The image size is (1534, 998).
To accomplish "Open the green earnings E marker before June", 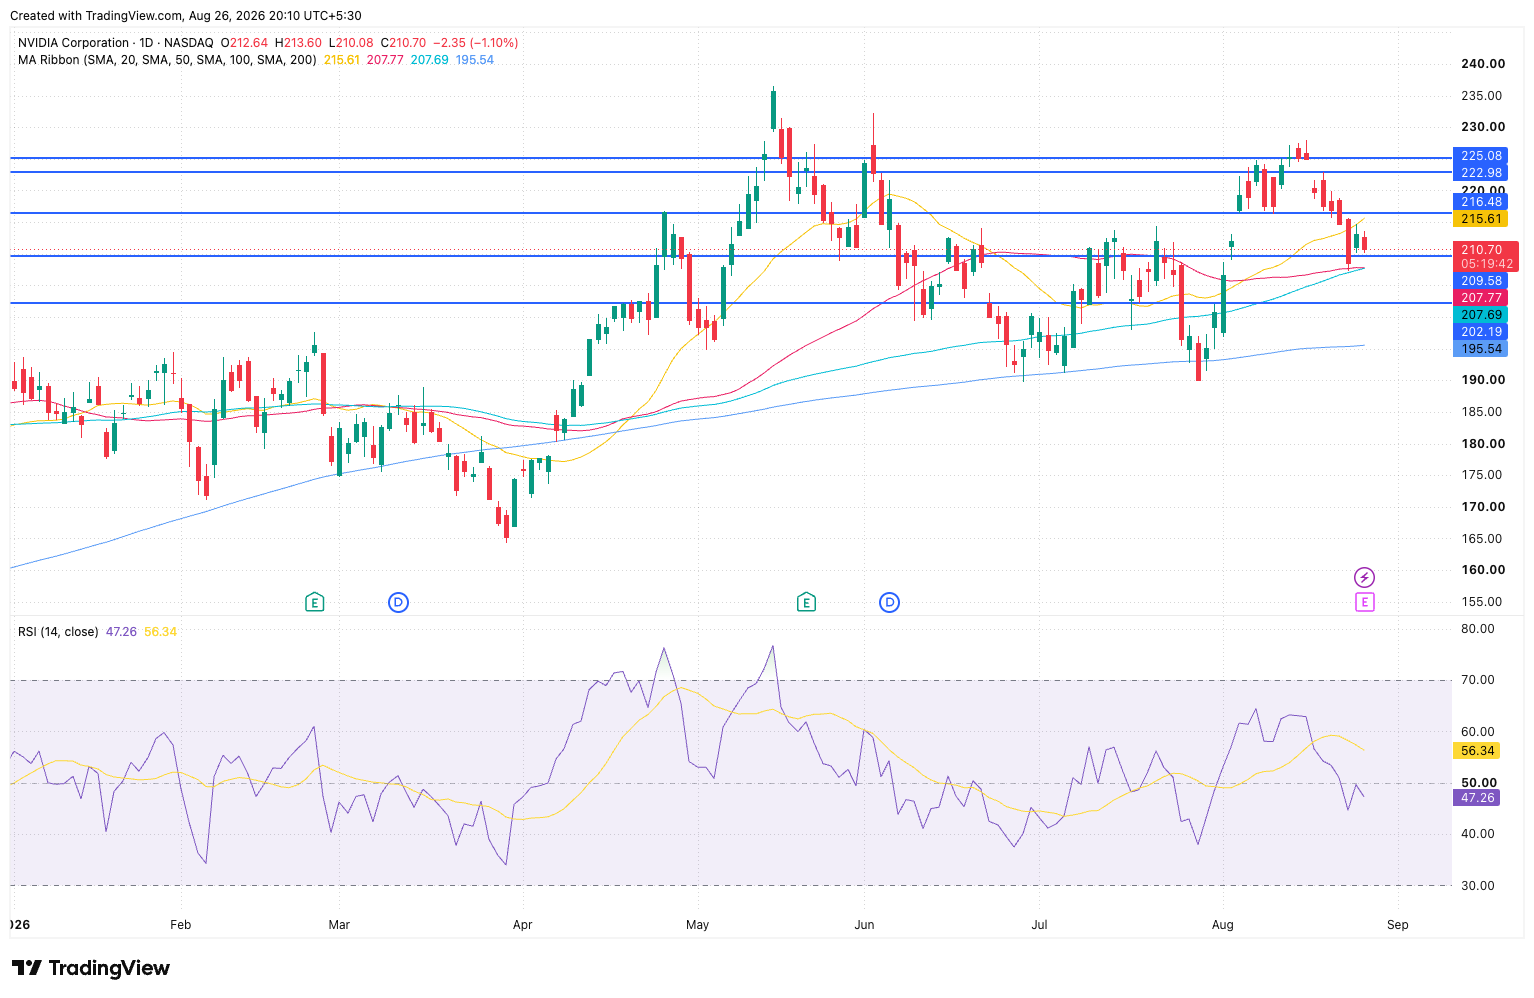I will (806, 602).
